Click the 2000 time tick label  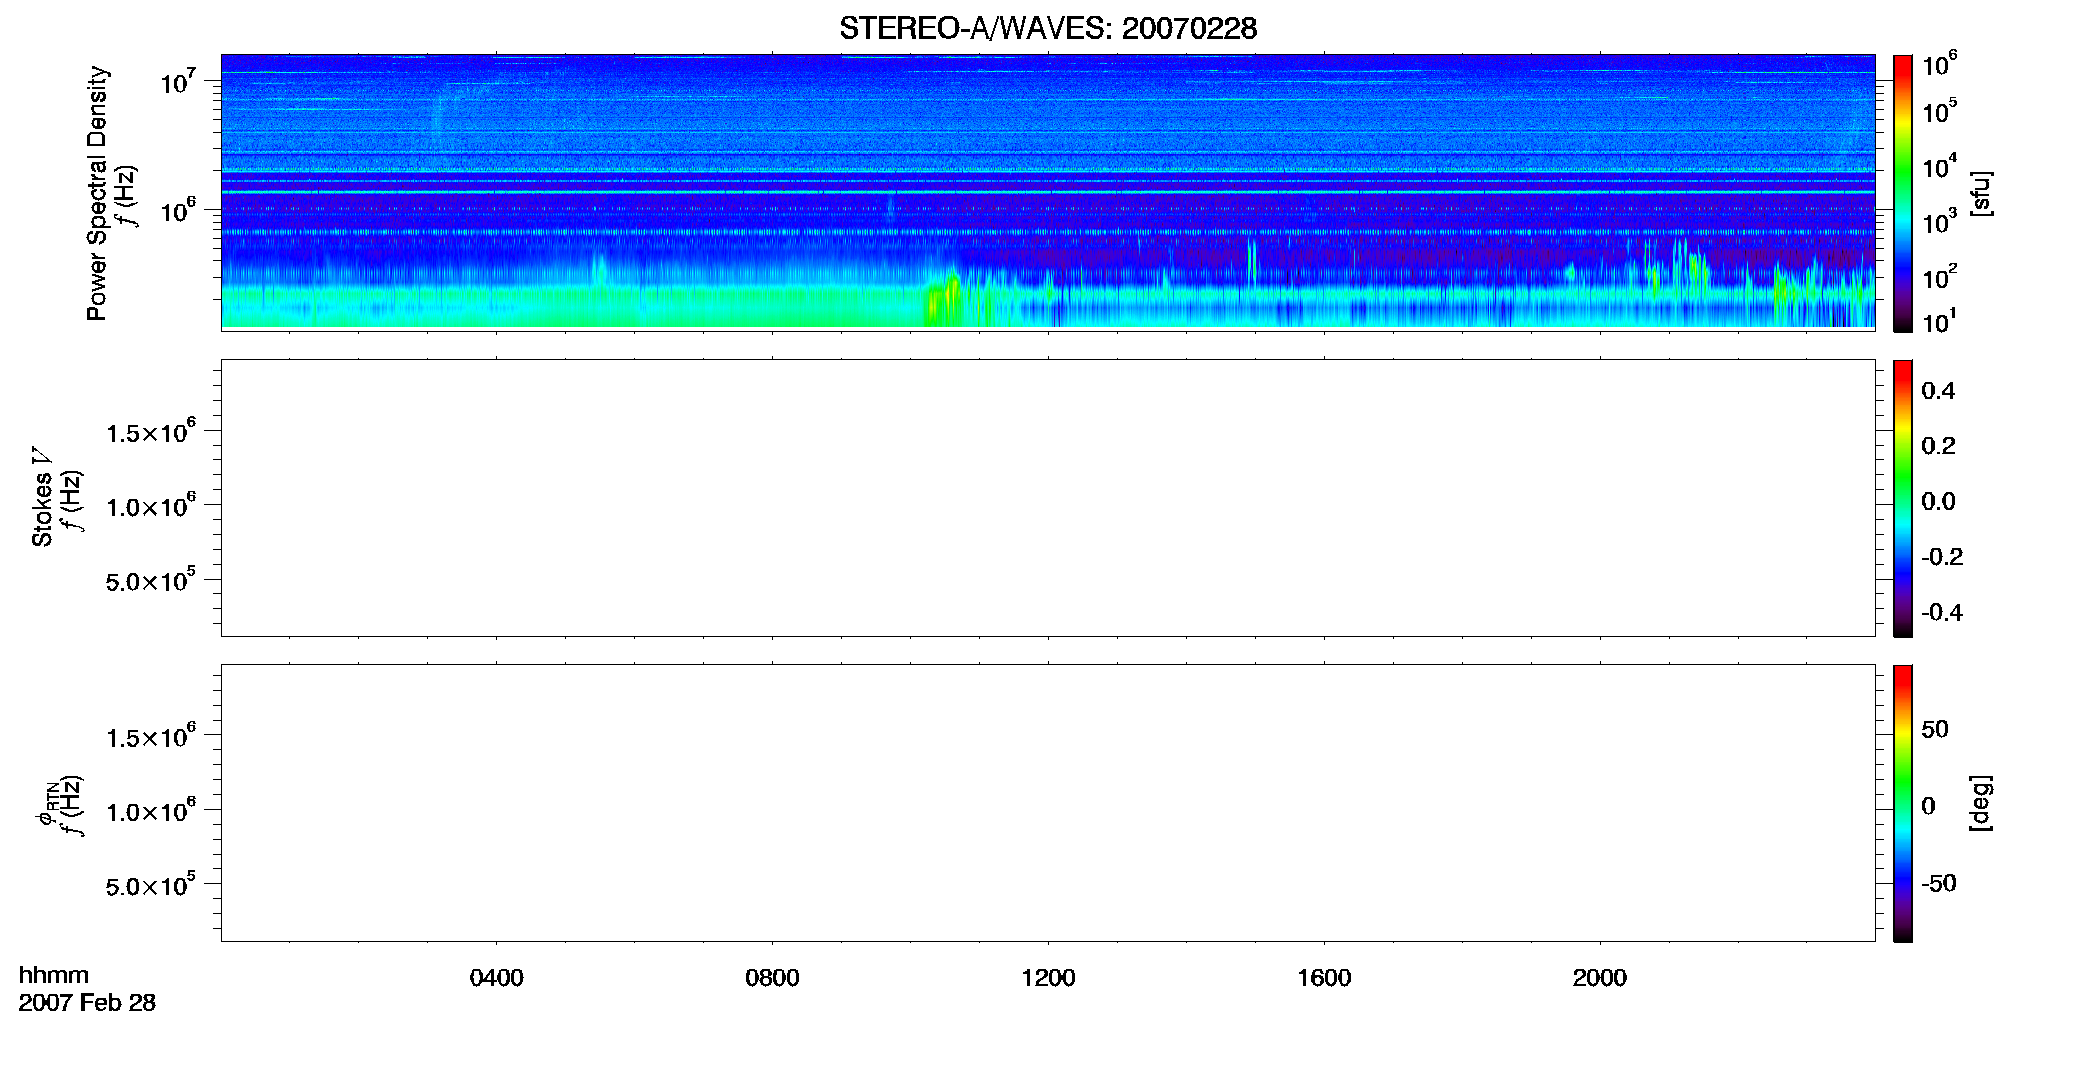pos(1600,978)
